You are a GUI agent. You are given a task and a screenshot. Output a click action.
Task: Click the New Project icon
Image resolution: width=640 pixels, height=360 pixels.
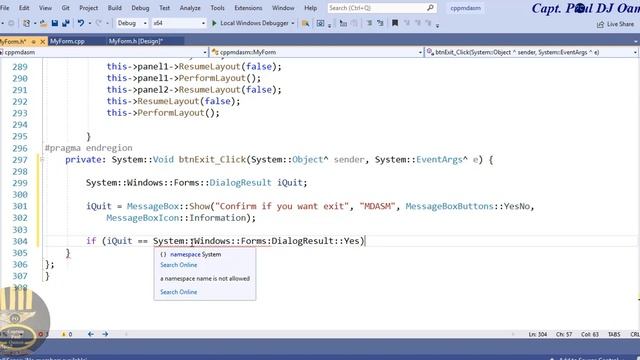pos(27,23)
